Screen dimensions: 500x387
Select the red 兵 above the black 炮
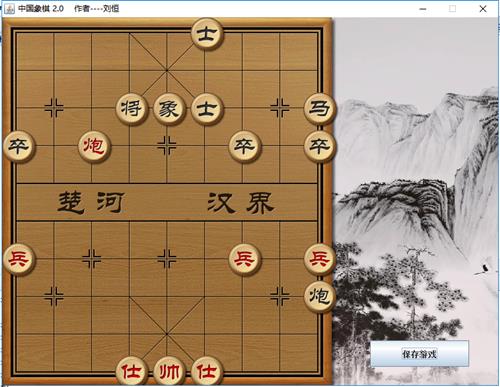[x=319, y=259]
